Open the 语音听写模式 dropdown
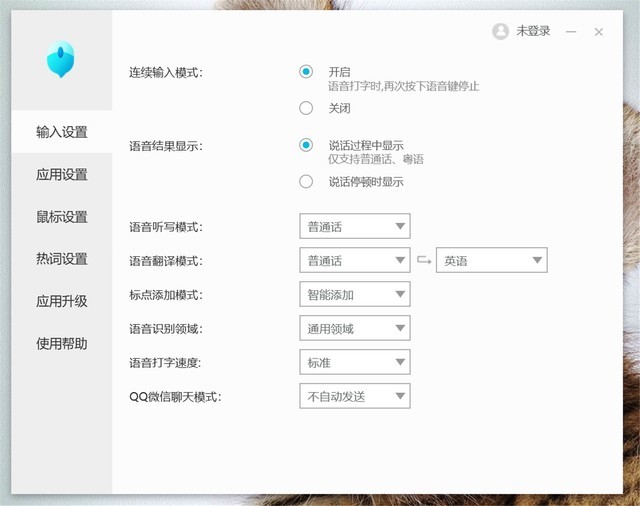640x506 pixels. pos(354,227)
